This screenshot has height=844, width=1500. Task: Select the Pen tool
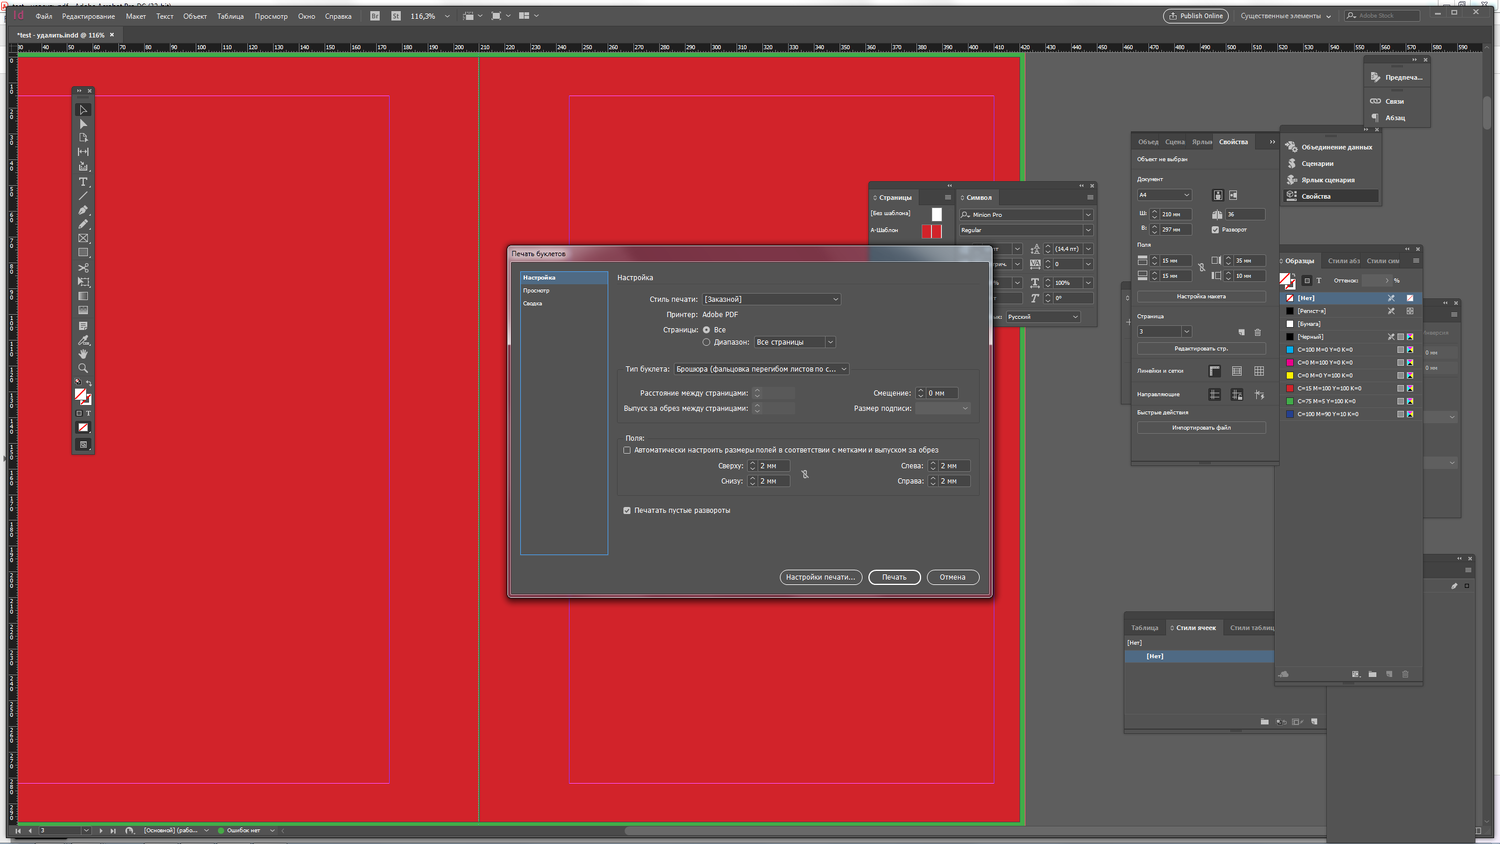(x=83, y=210)
